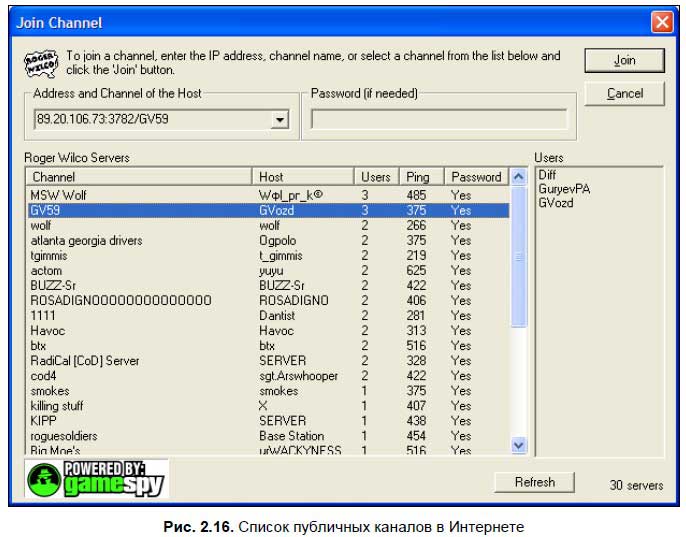Viewport: 686px width, 537px height.
Task: Select the MSW Wolf channel
Action: pyautogui.click(x=60, y=196)
